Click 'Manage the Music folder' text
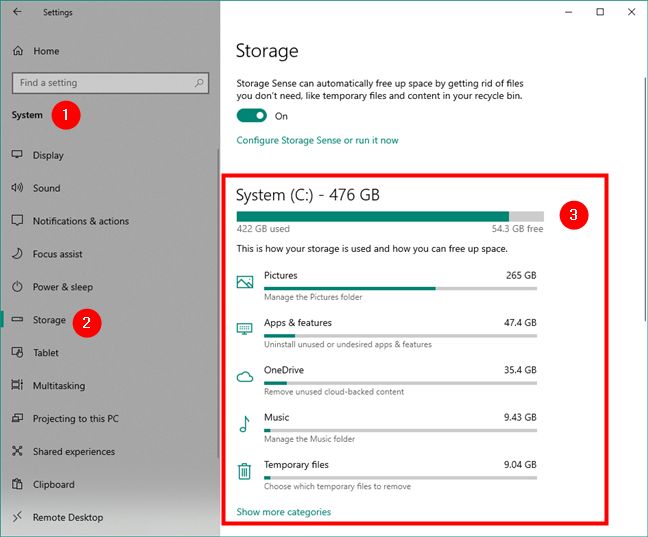648x537 pixels. [x=309, y=439]
